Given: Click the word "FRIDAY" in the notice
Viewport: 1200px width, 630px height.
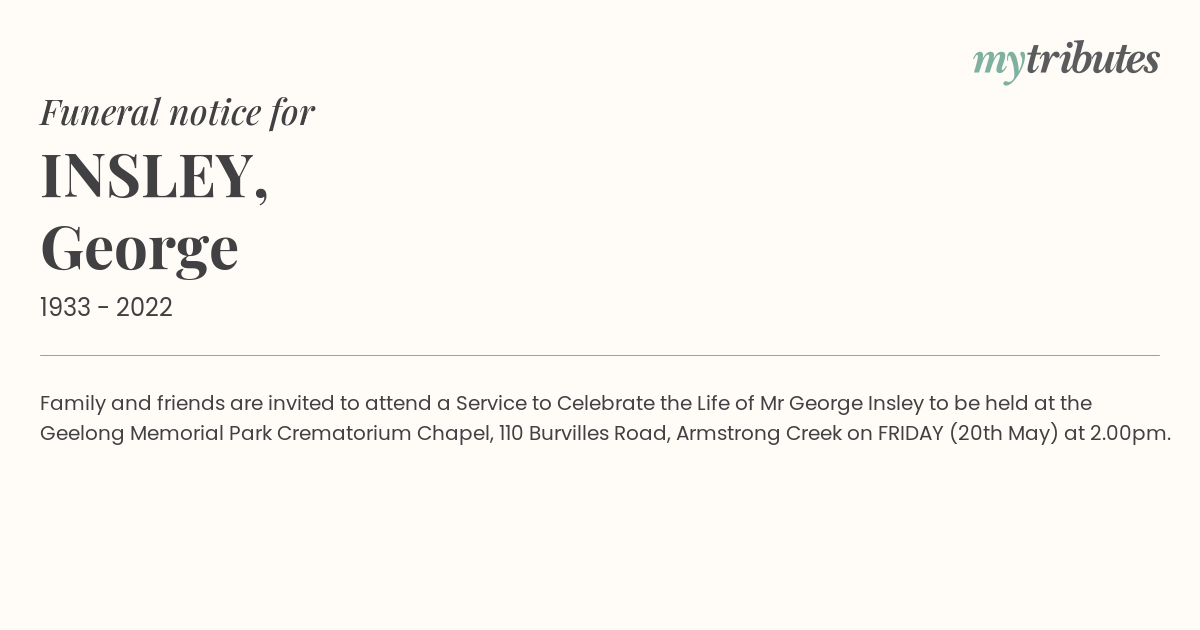Looking at the screenshot, I should pyautogui.click(x=910, y=434).
